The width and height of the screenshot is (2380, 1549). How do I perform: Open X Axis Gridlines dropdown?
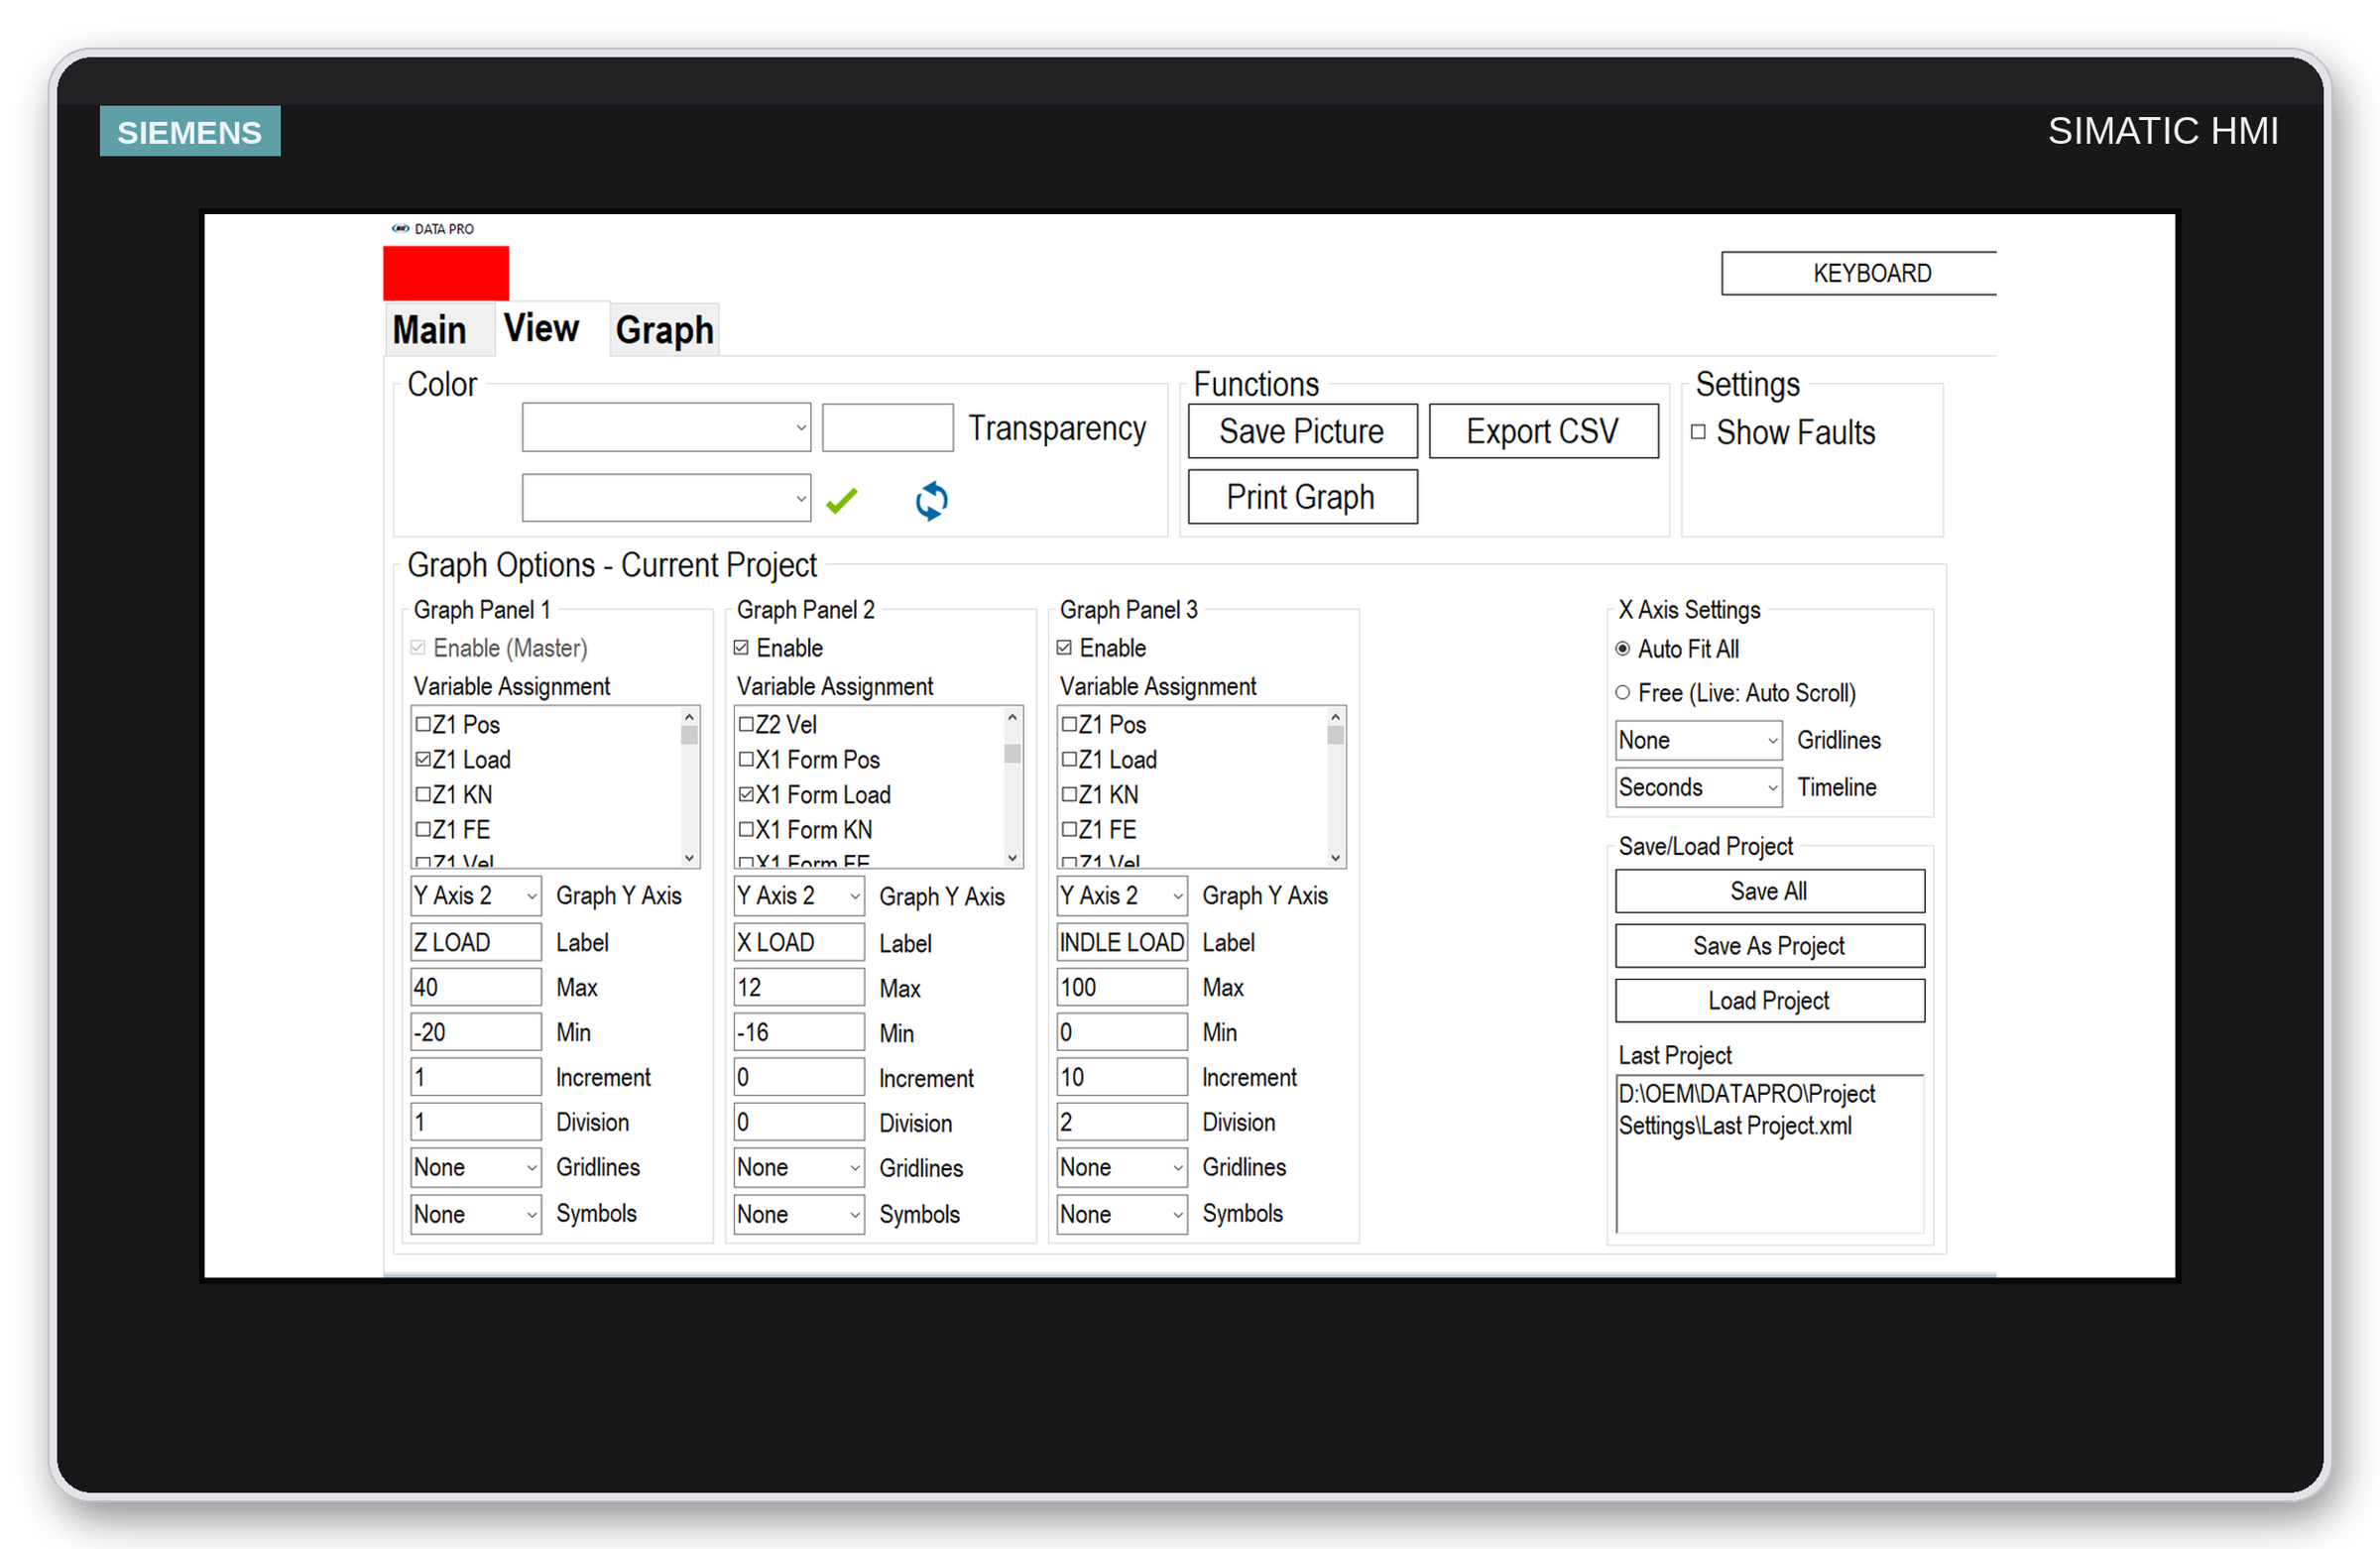coord(1699,740)
